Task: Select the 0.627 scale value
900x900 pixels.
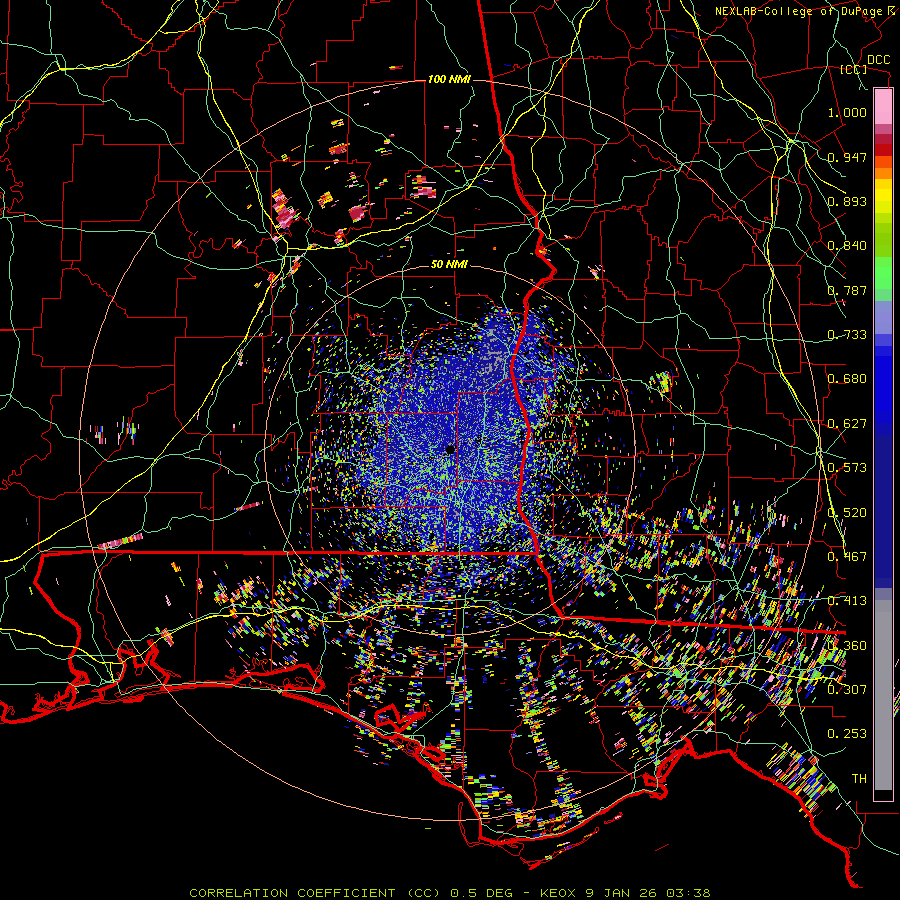Action: click(847, 424)
